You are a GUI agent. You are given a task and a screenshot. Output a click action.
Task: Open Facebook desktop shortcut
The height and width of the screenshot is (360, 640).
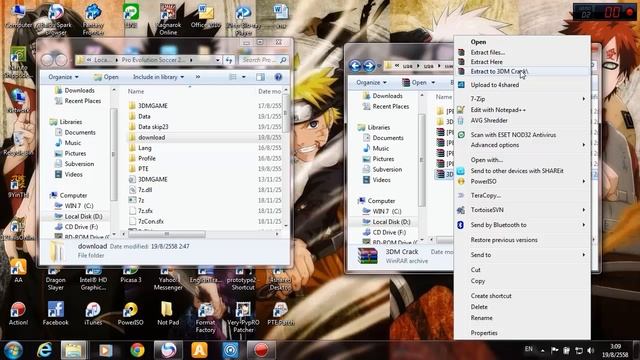click(56, 313)
